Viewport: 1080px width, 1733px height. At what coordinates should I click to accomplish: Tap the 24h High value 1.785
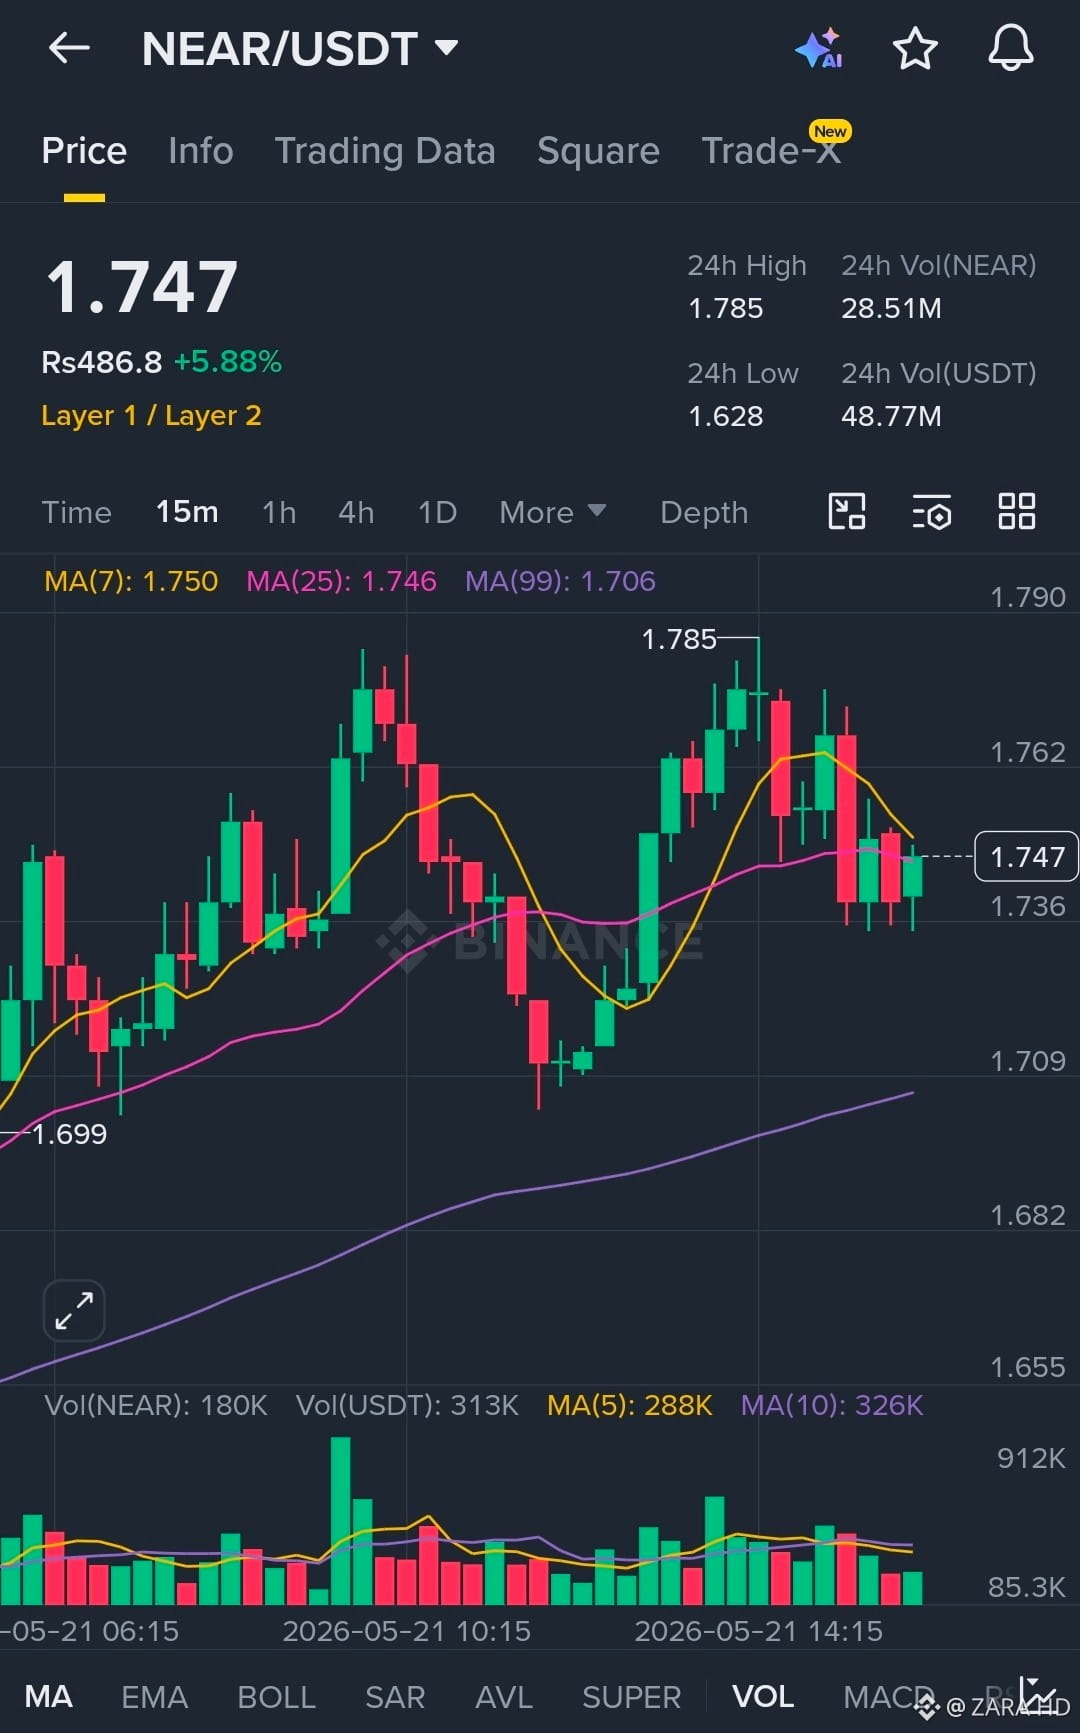coord(726,308)
